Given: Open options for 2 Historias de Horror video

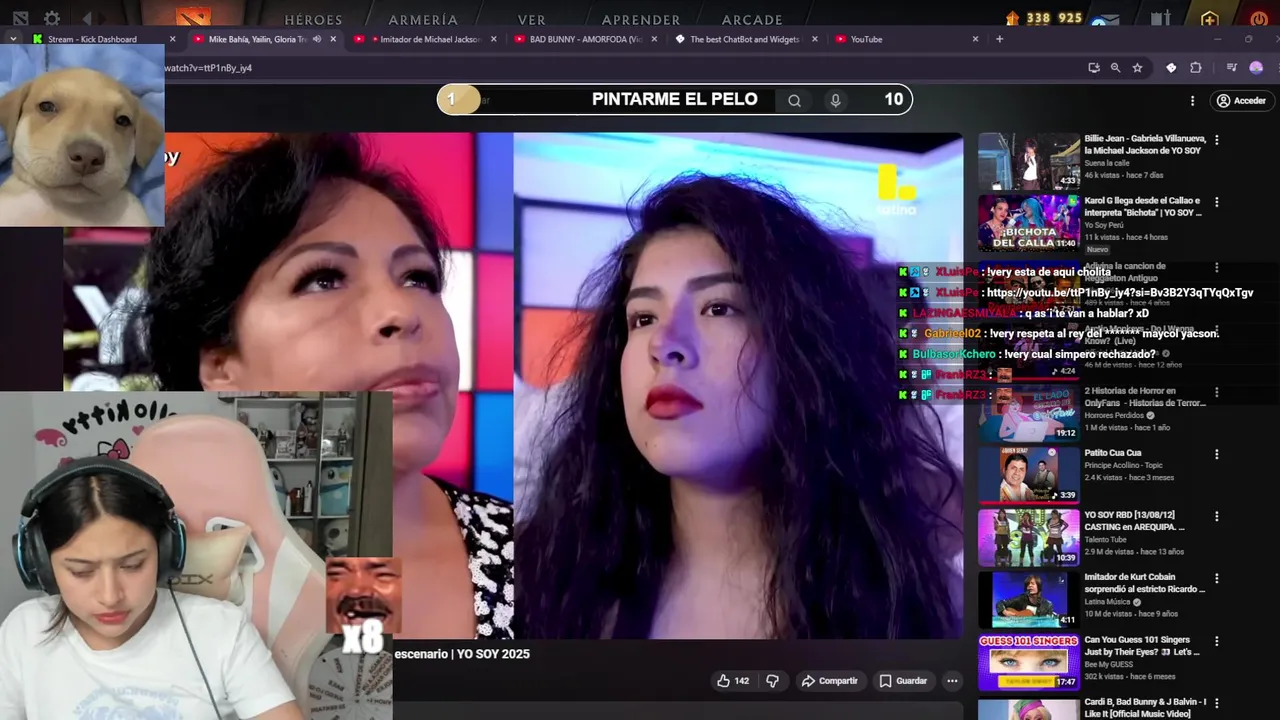Looking at the screenshot, I should point(1216,392).
